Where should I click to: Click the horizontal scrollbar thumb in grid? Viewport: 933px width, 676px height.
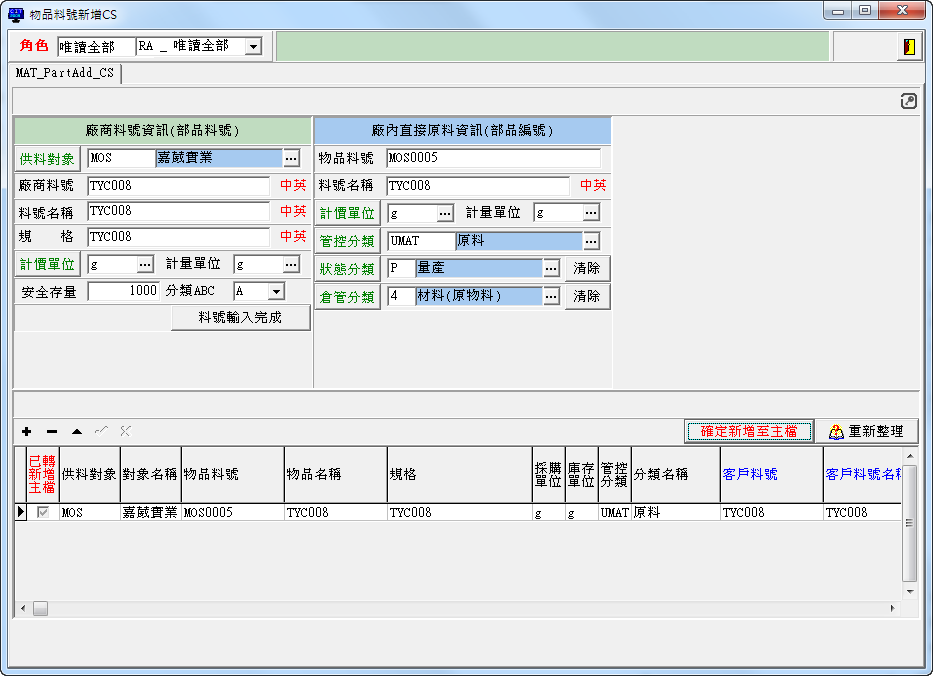[x=40, y=608]
